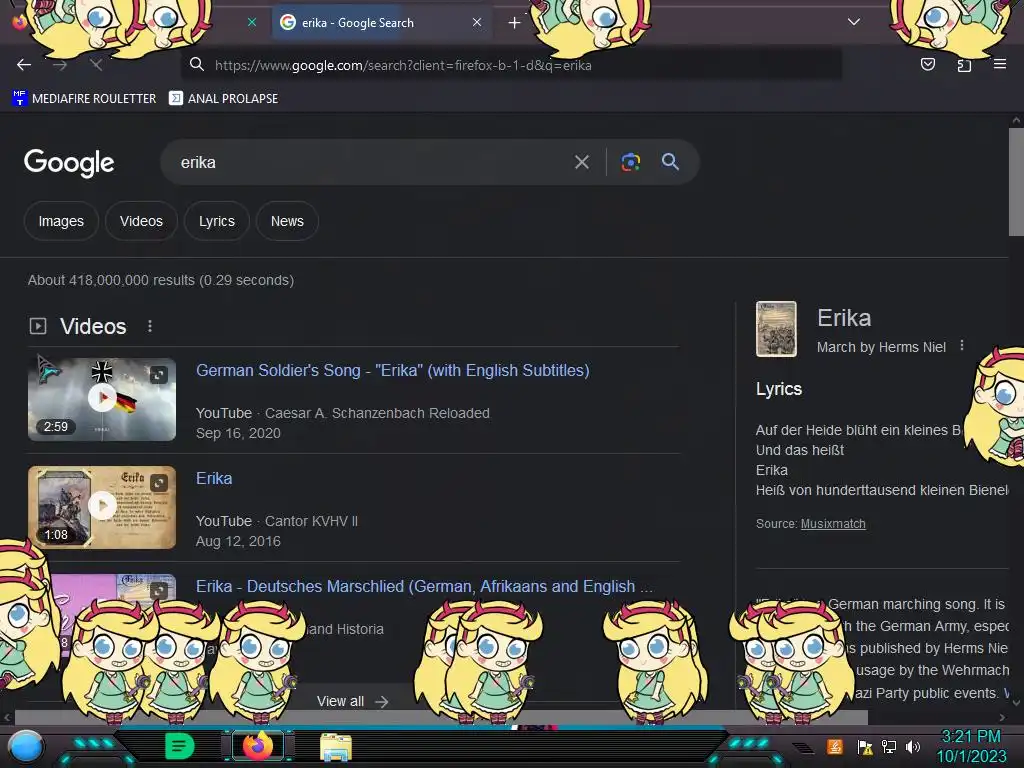
Task: Click the volume speaker tray icon
Action: (913, 746)
